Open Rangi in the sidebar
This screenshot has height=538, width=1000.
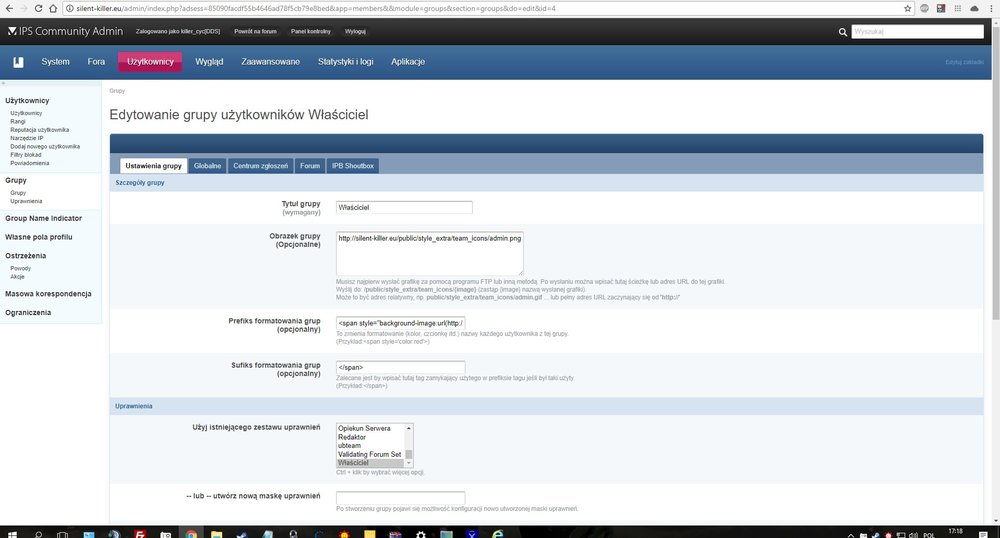point(18,121)
